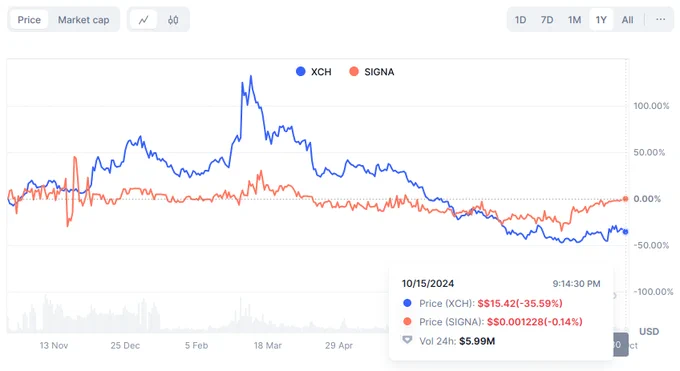Show All time range
Image resolution: width=680 pixels, height=371 pixels.
(x=627, y=20)
